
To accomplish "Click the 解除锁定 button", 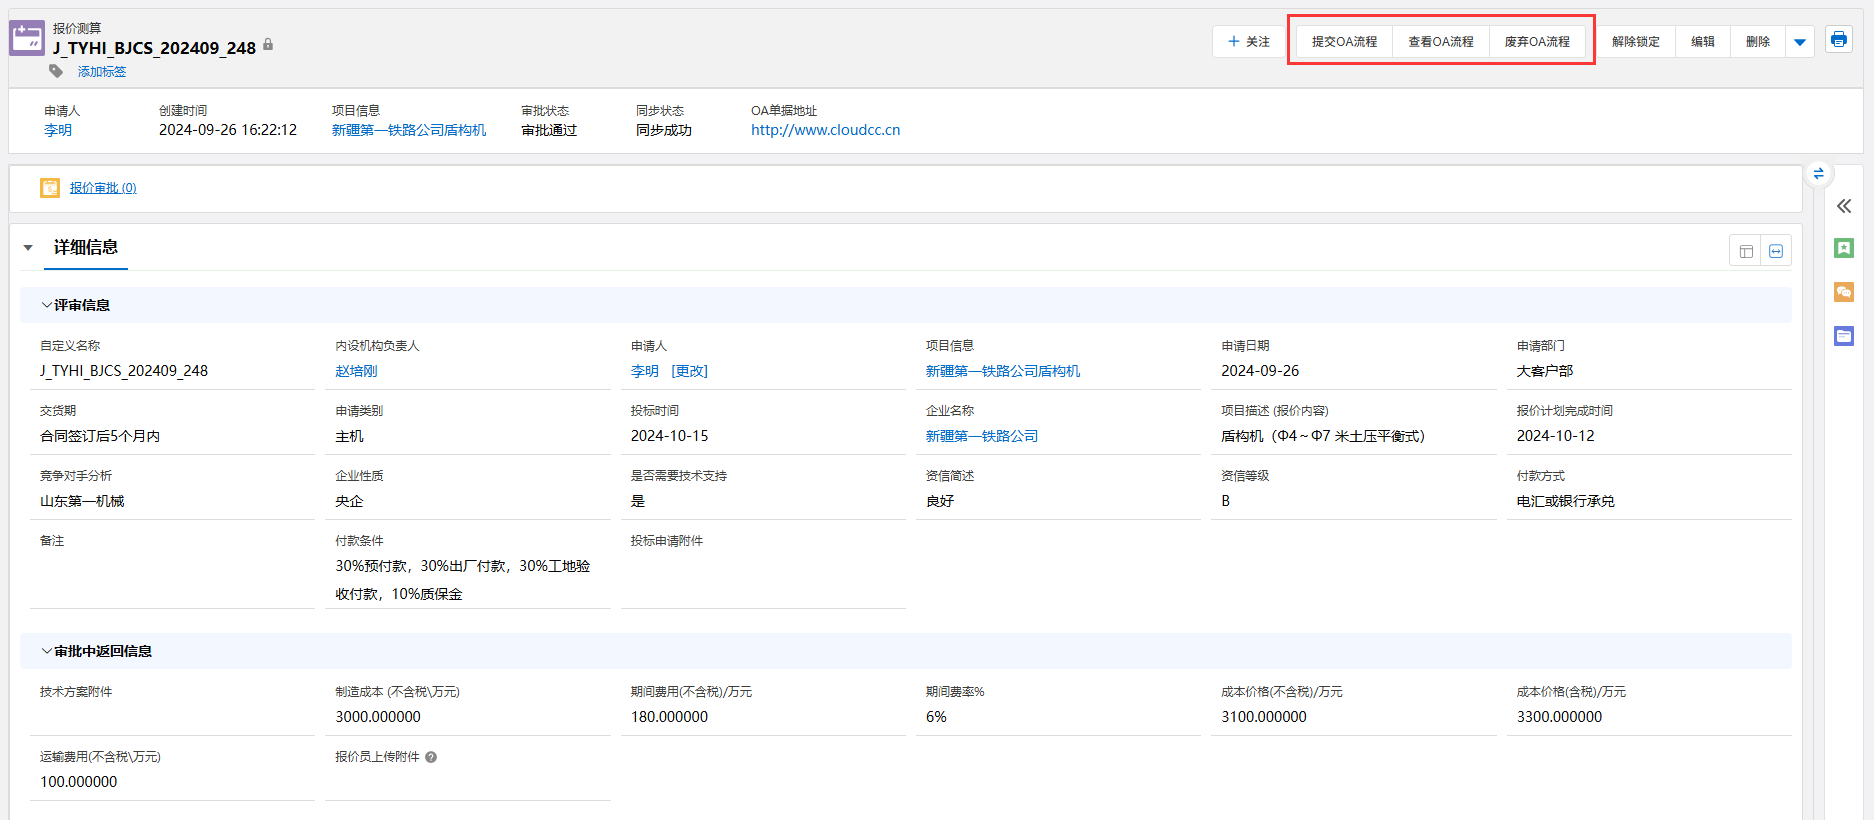I will click(1635, 42).
